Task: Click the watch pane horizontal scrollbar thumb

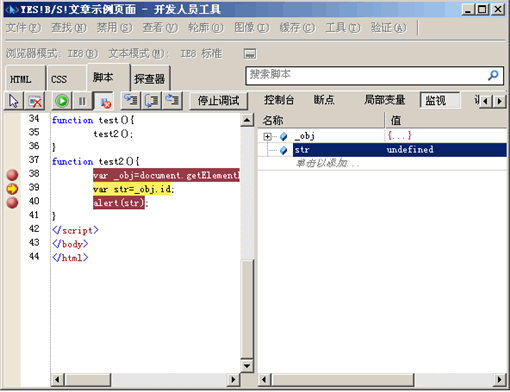Action: pyautogui.click(x=343, y=379)
